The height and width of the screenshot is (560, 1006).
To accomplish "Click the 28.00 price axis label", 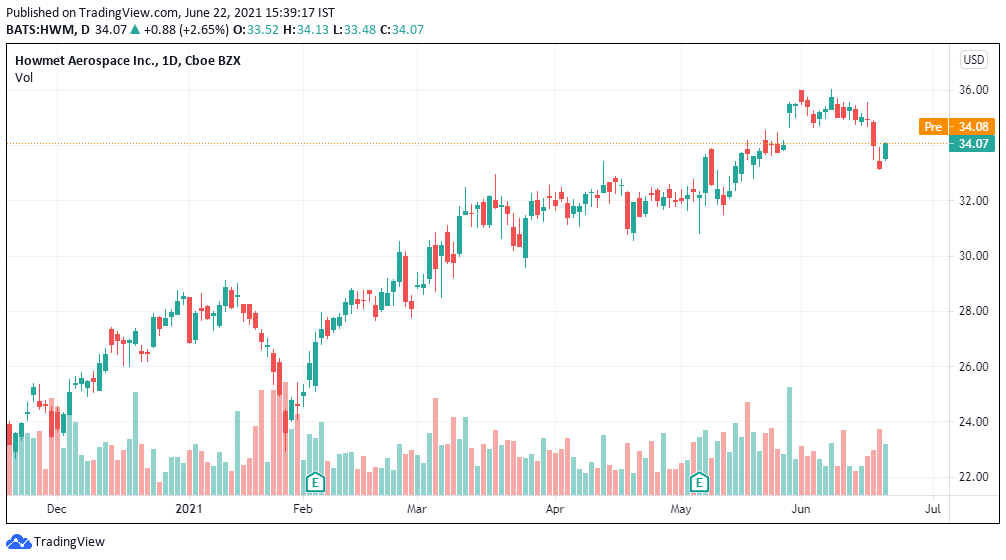I will (973, 311).
